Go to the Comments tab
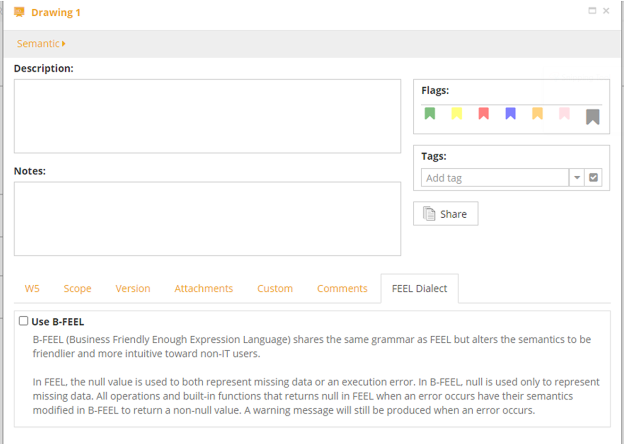624x445 pixels. pyautogui.click(x=342, y=289)
